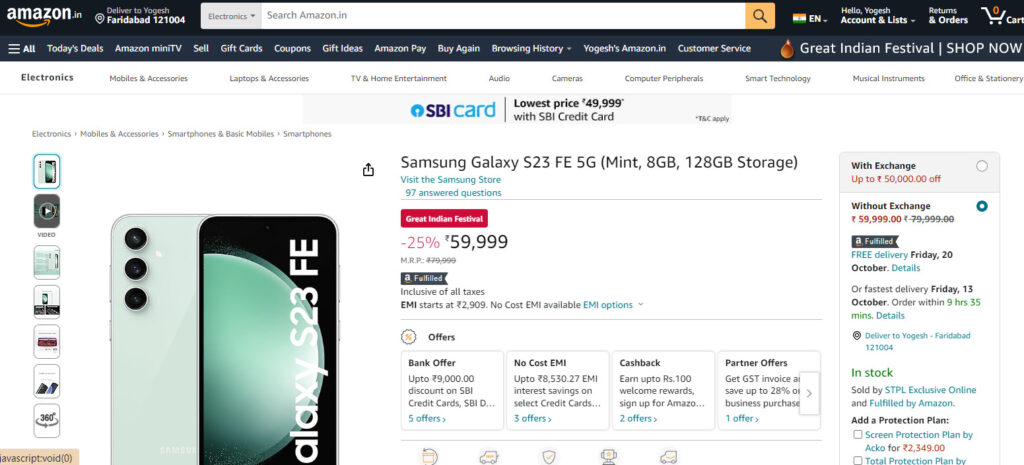Screen dimensions: 1024x465
Task: Click the Amazon.in logo
Action: [44, 16]
